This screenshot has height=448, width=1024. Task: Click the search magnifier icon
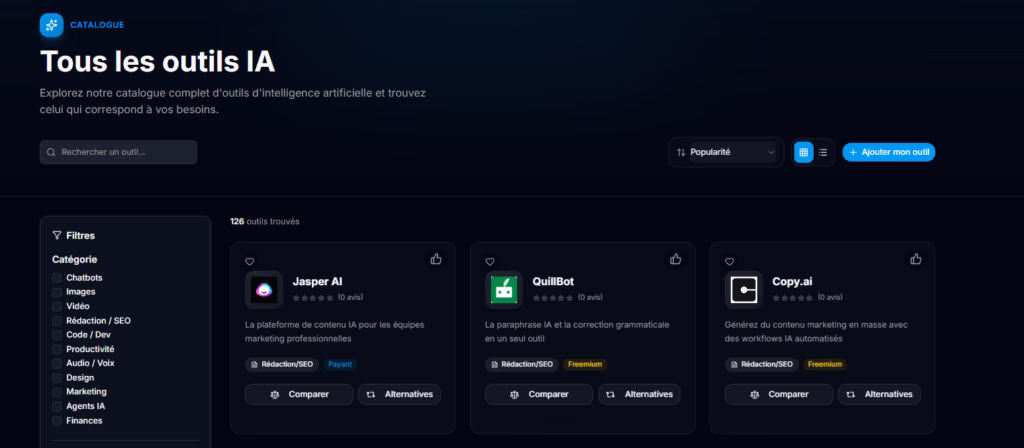tap(51, 152)
